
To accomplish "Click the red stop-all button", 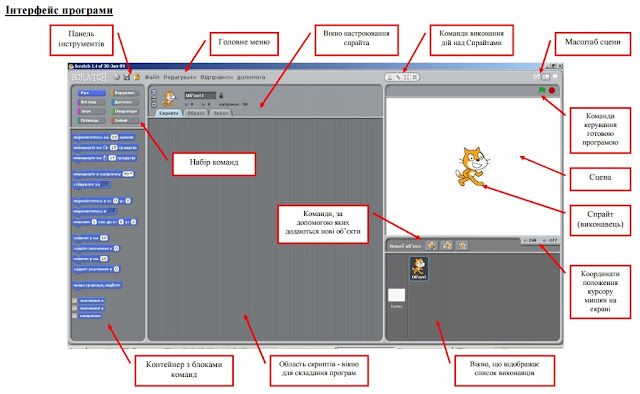I will [552, 90].
